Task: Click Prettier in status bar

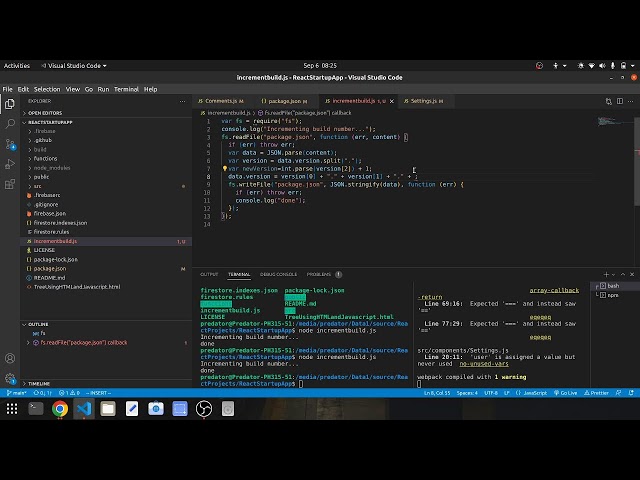Action: (x=596, y=393)
